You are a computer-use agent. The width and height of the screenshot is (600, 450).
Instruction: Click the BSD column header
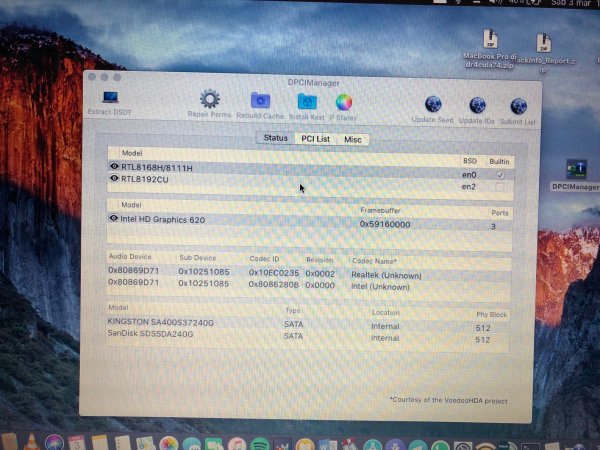[x=470, y=161]
